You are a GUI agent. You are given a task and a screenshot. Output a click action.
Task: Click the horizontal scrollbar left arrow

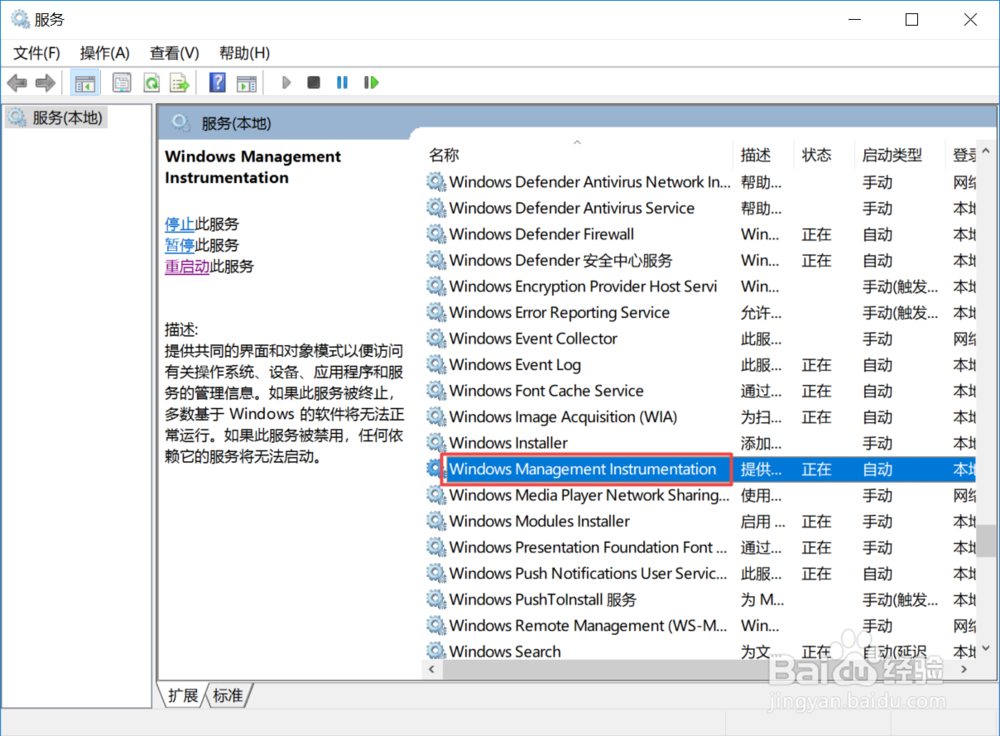(x=432, y=669)
